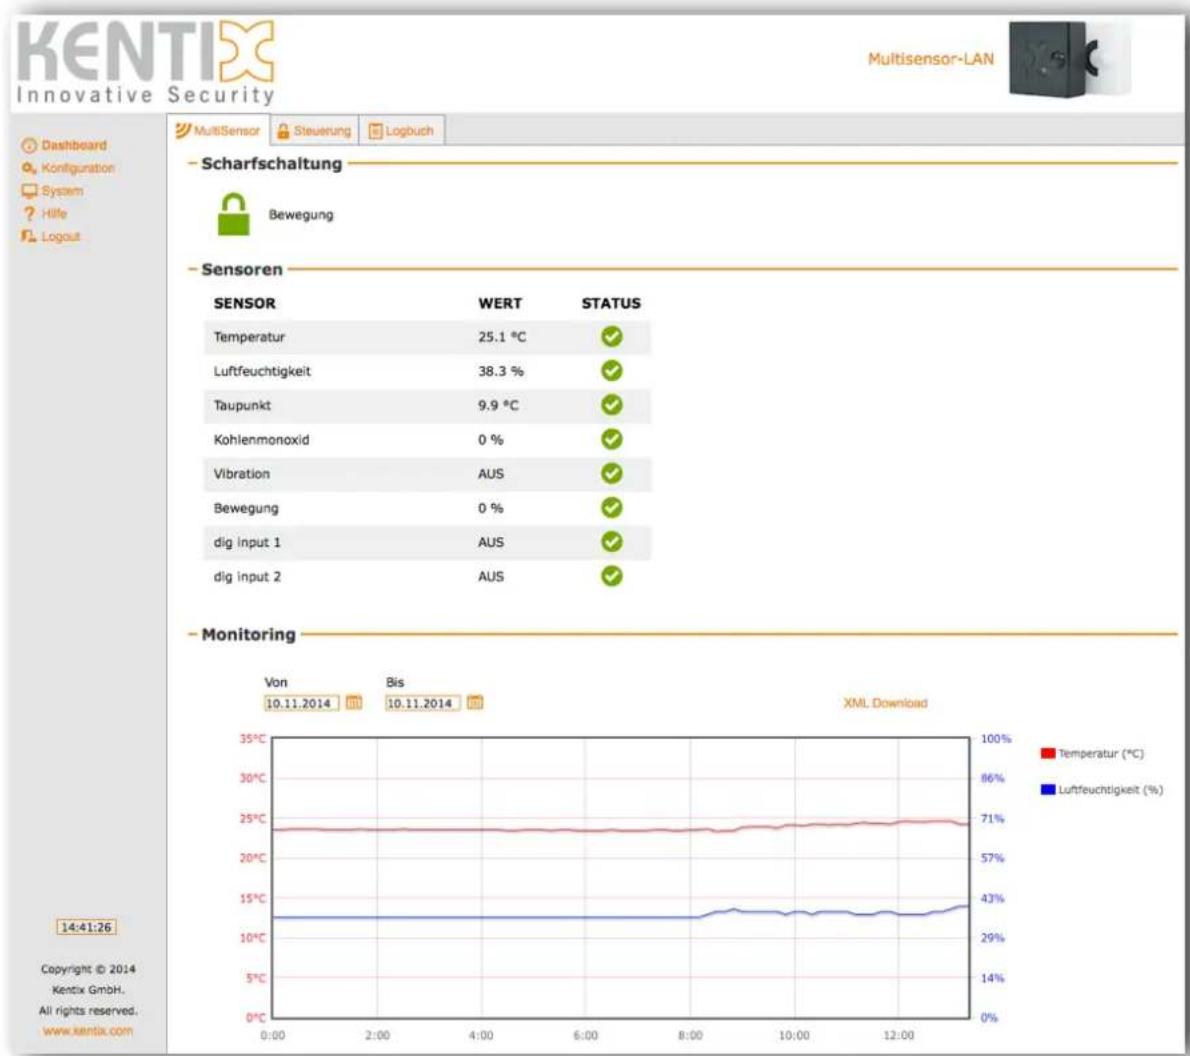Click the Logout door icon
The image size is (1190, 1056).
pyautogui.click(x=29, y=236)
